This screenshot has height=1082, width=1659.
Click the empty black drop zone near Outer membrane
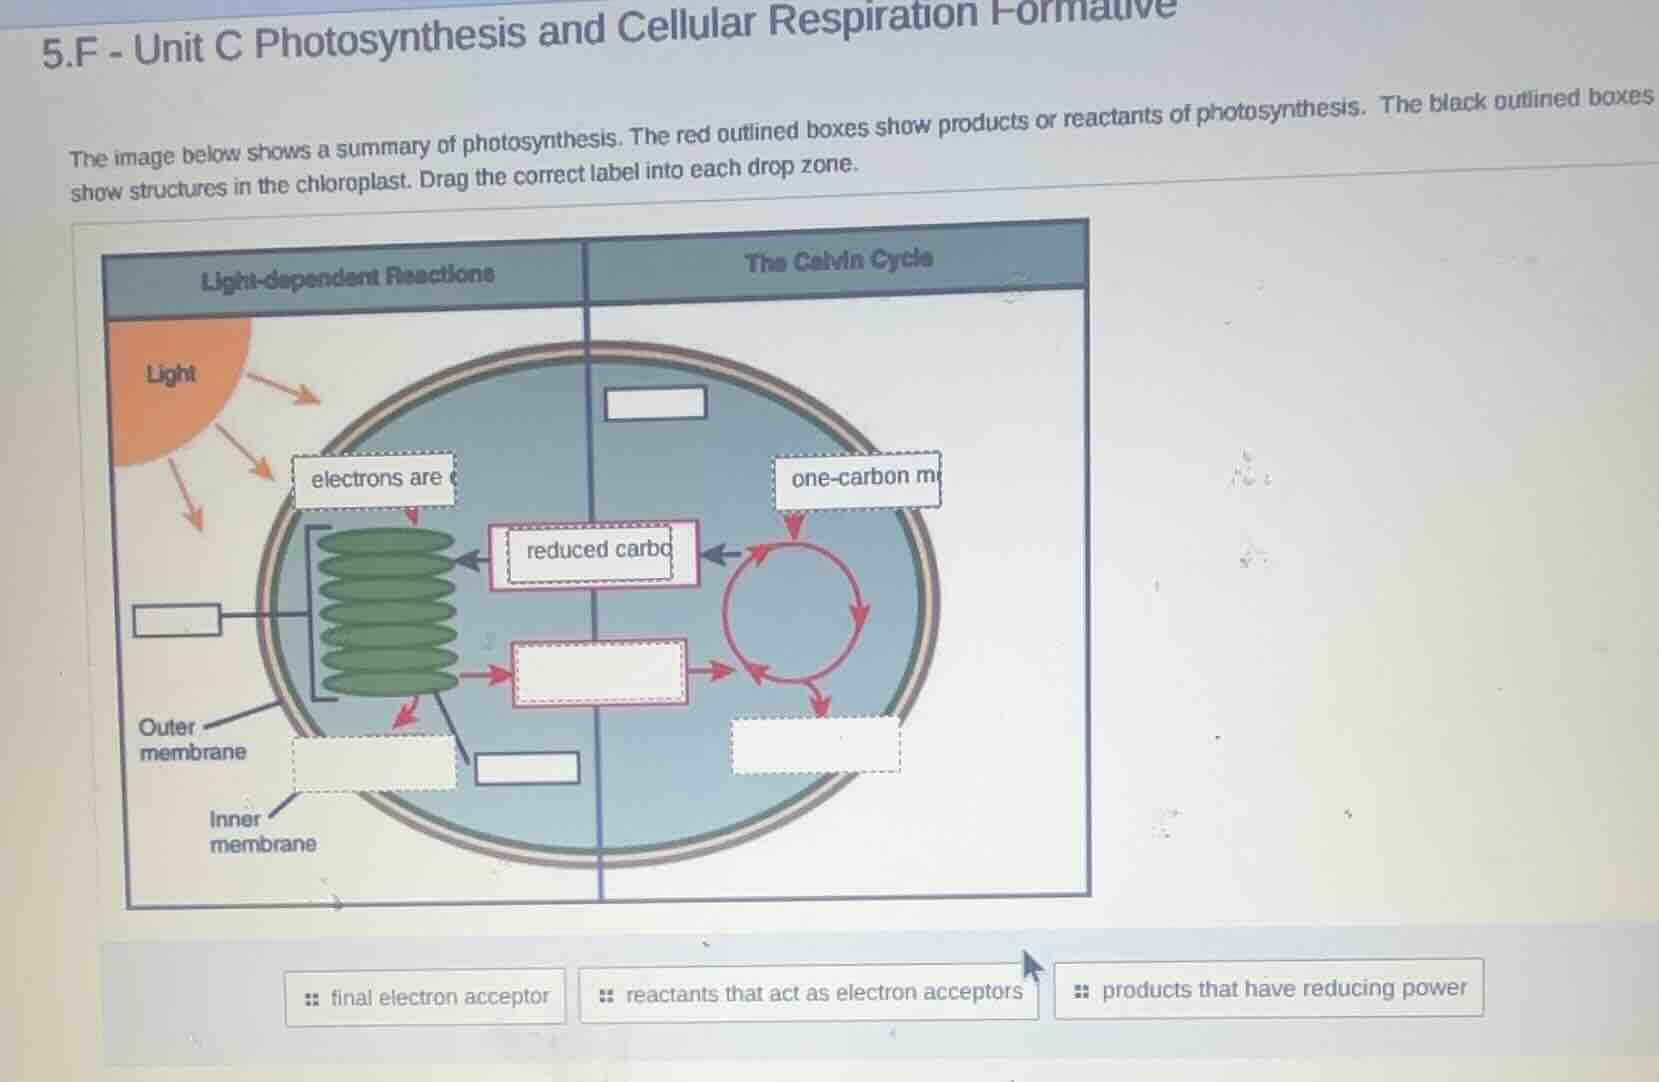click(178, 619)
